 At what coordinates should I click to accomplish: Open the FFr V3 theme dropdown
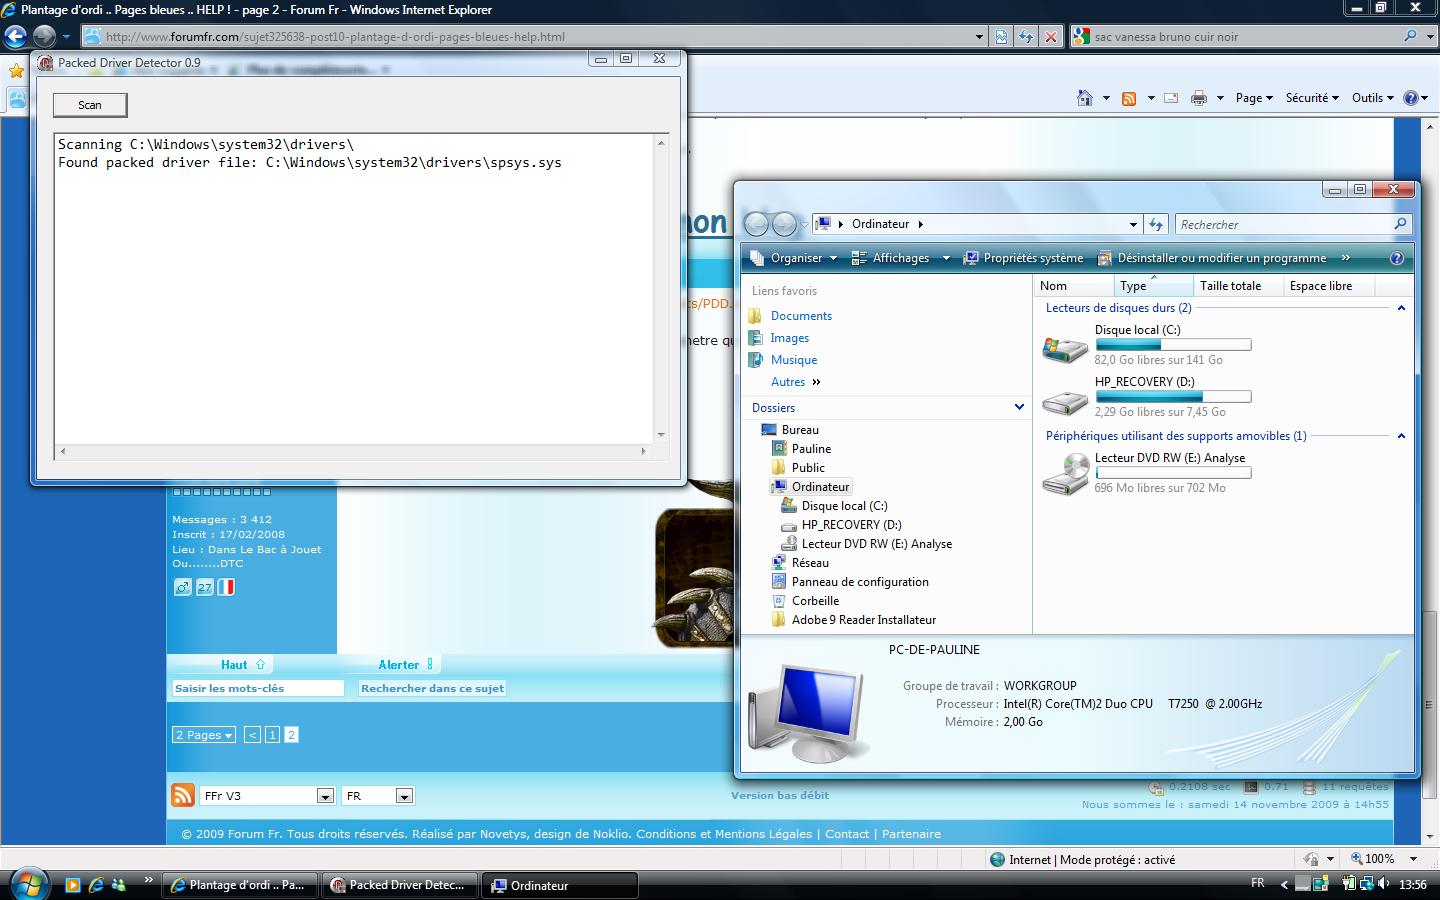(325, 796)
